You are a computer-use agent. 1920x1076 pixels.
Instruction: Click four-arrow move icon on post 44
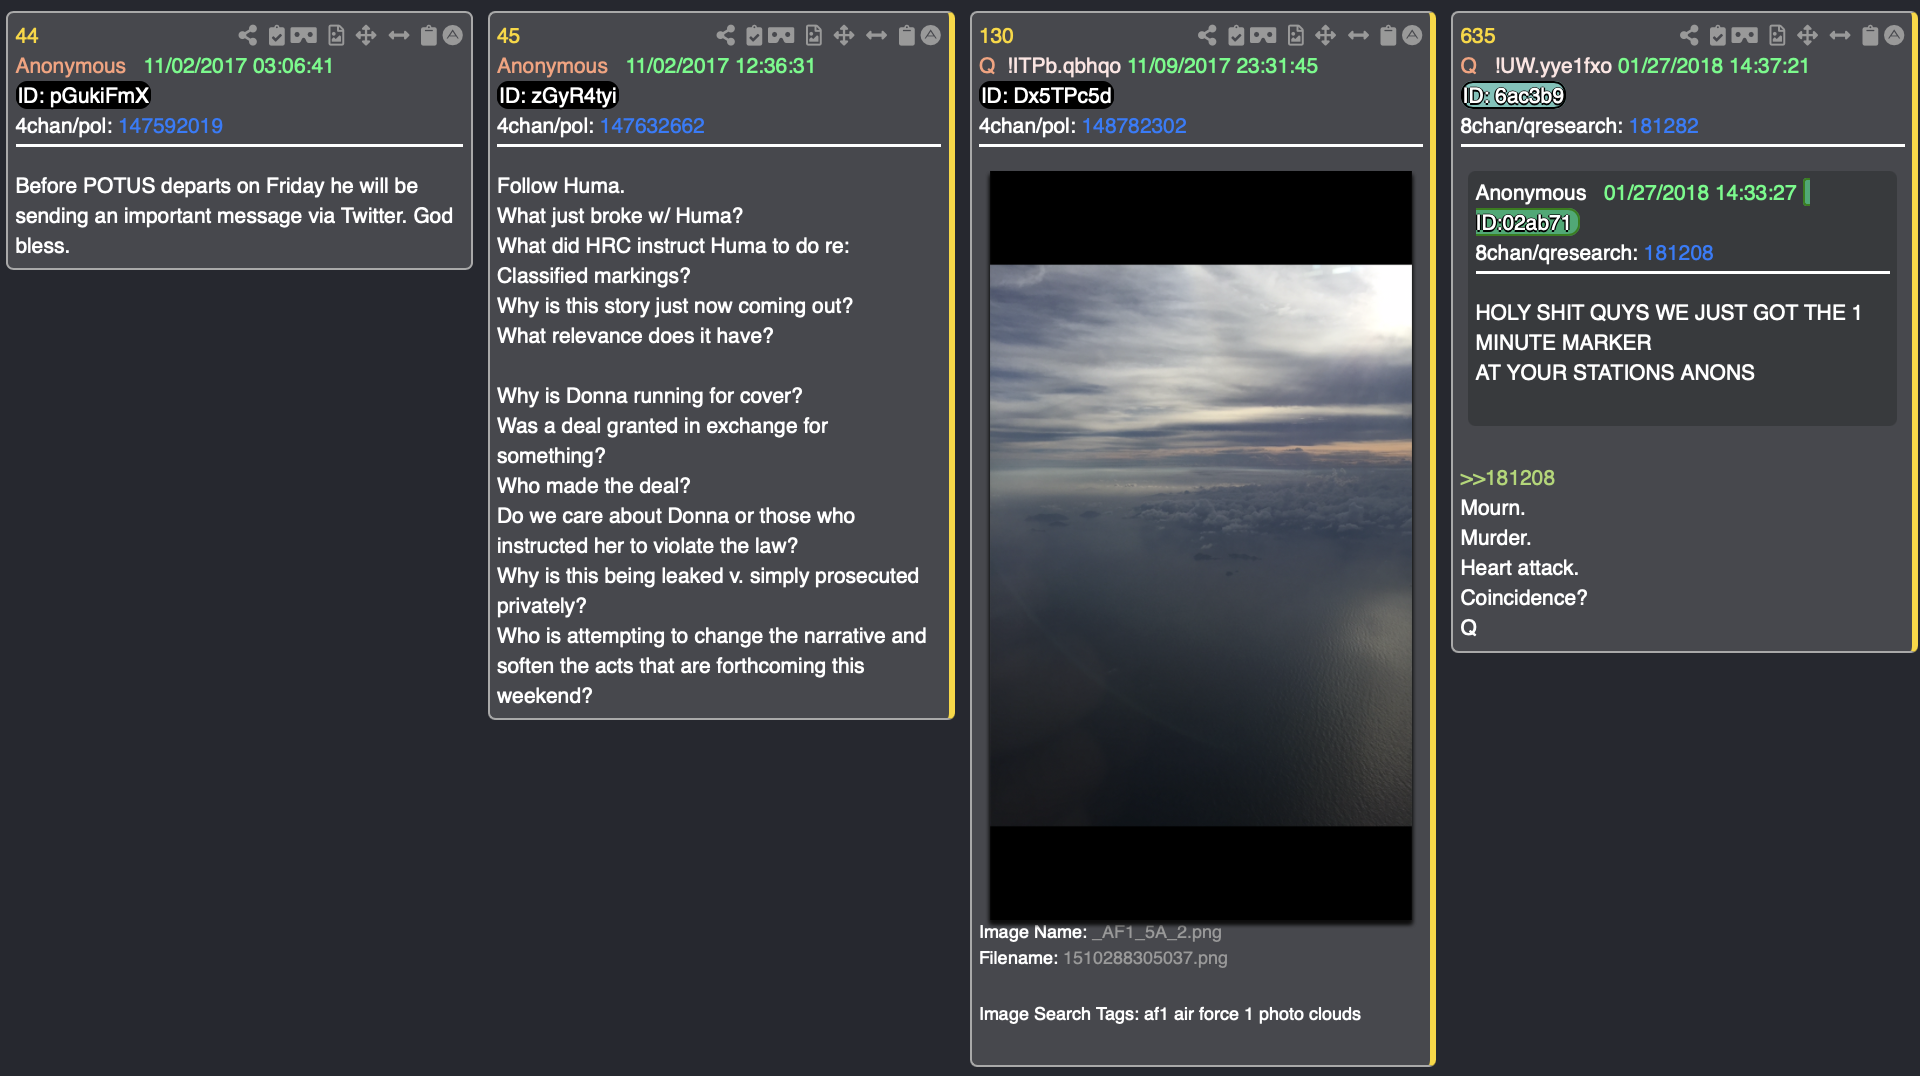pyautogui.click(x=366, y=36)
